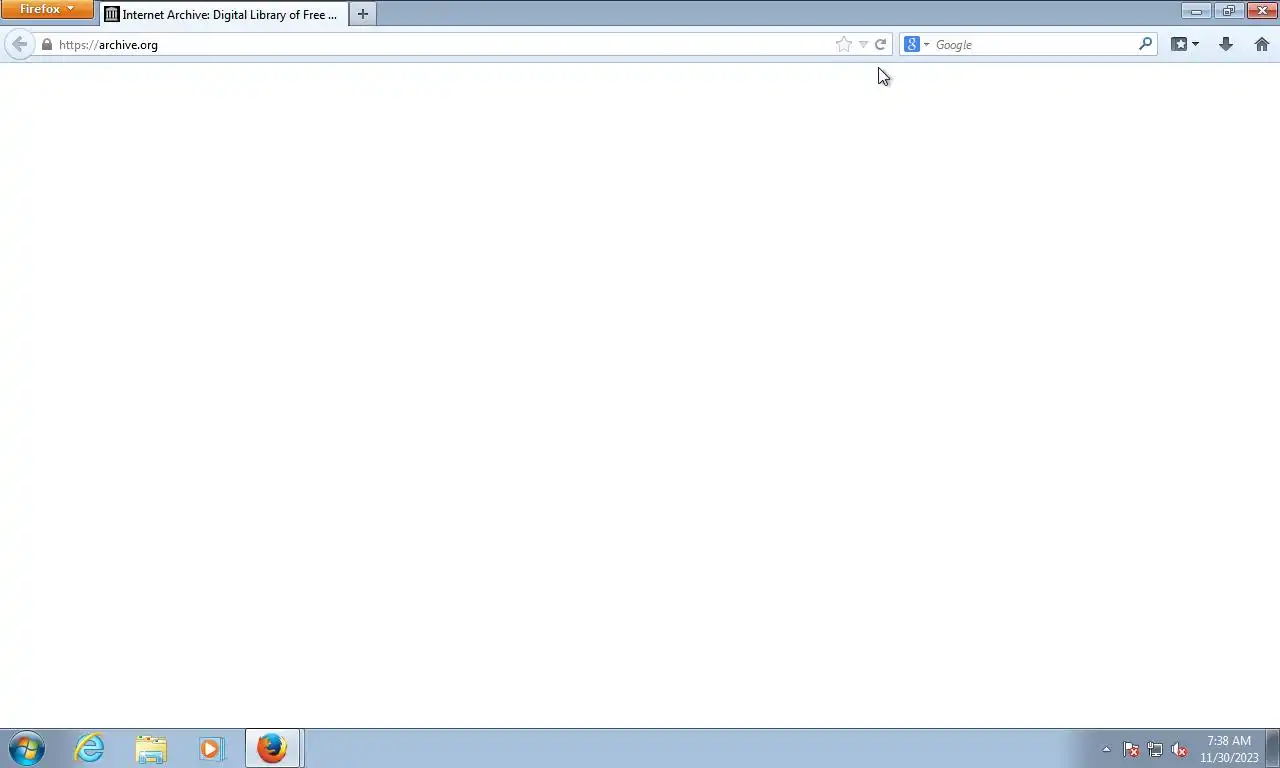Launch Windows Media Player from taskbar
1280x768 pixels.
(212, 748)
